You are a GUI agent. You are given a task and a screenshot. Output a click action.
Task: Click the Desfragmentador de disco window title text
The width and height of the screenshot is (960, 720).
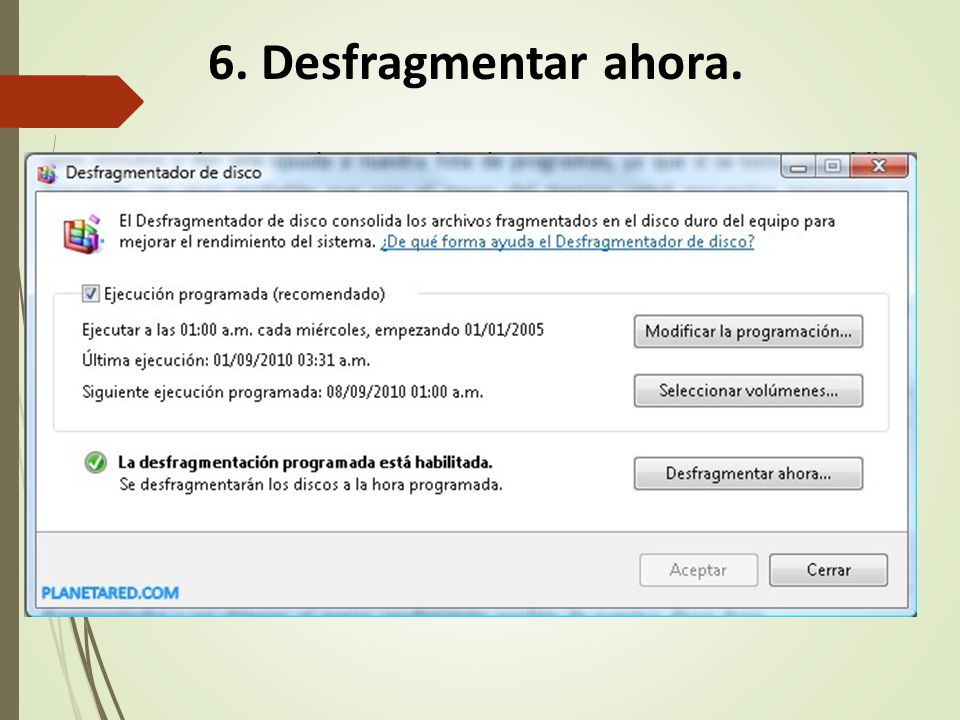[x=163, y=173]
